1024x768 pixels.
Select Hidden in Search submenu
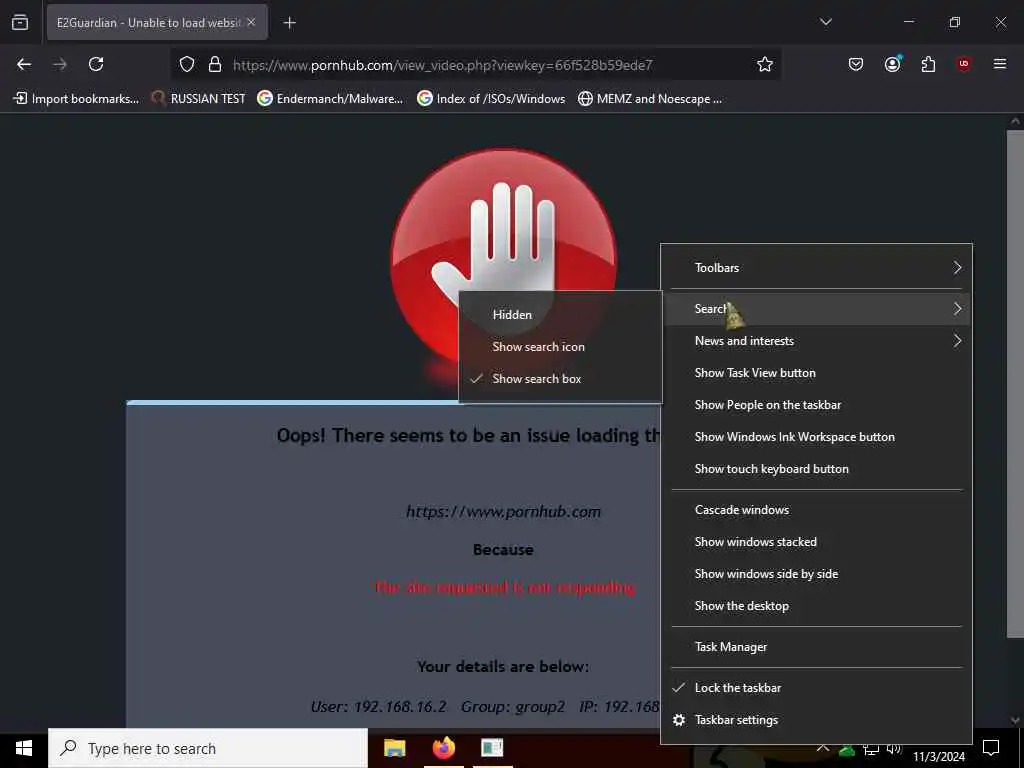point(560,315)
